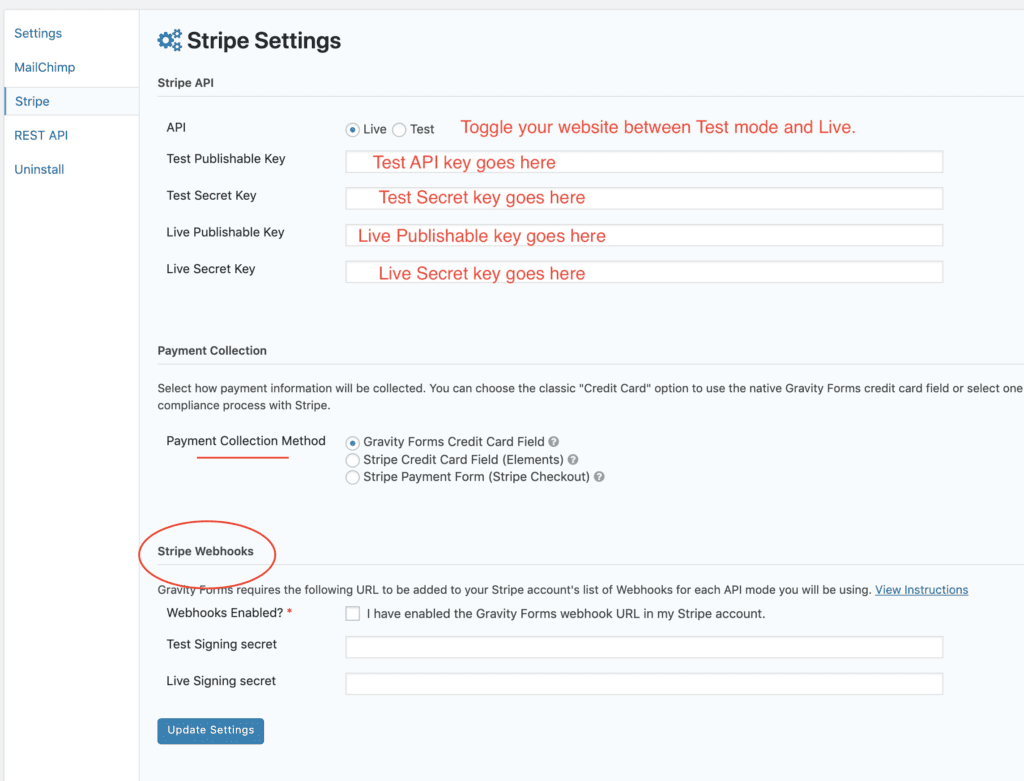Choose Stripe Credit Card Field (Elements) option
This screenshot has width=1024, height=781.
tap(353, 460)
